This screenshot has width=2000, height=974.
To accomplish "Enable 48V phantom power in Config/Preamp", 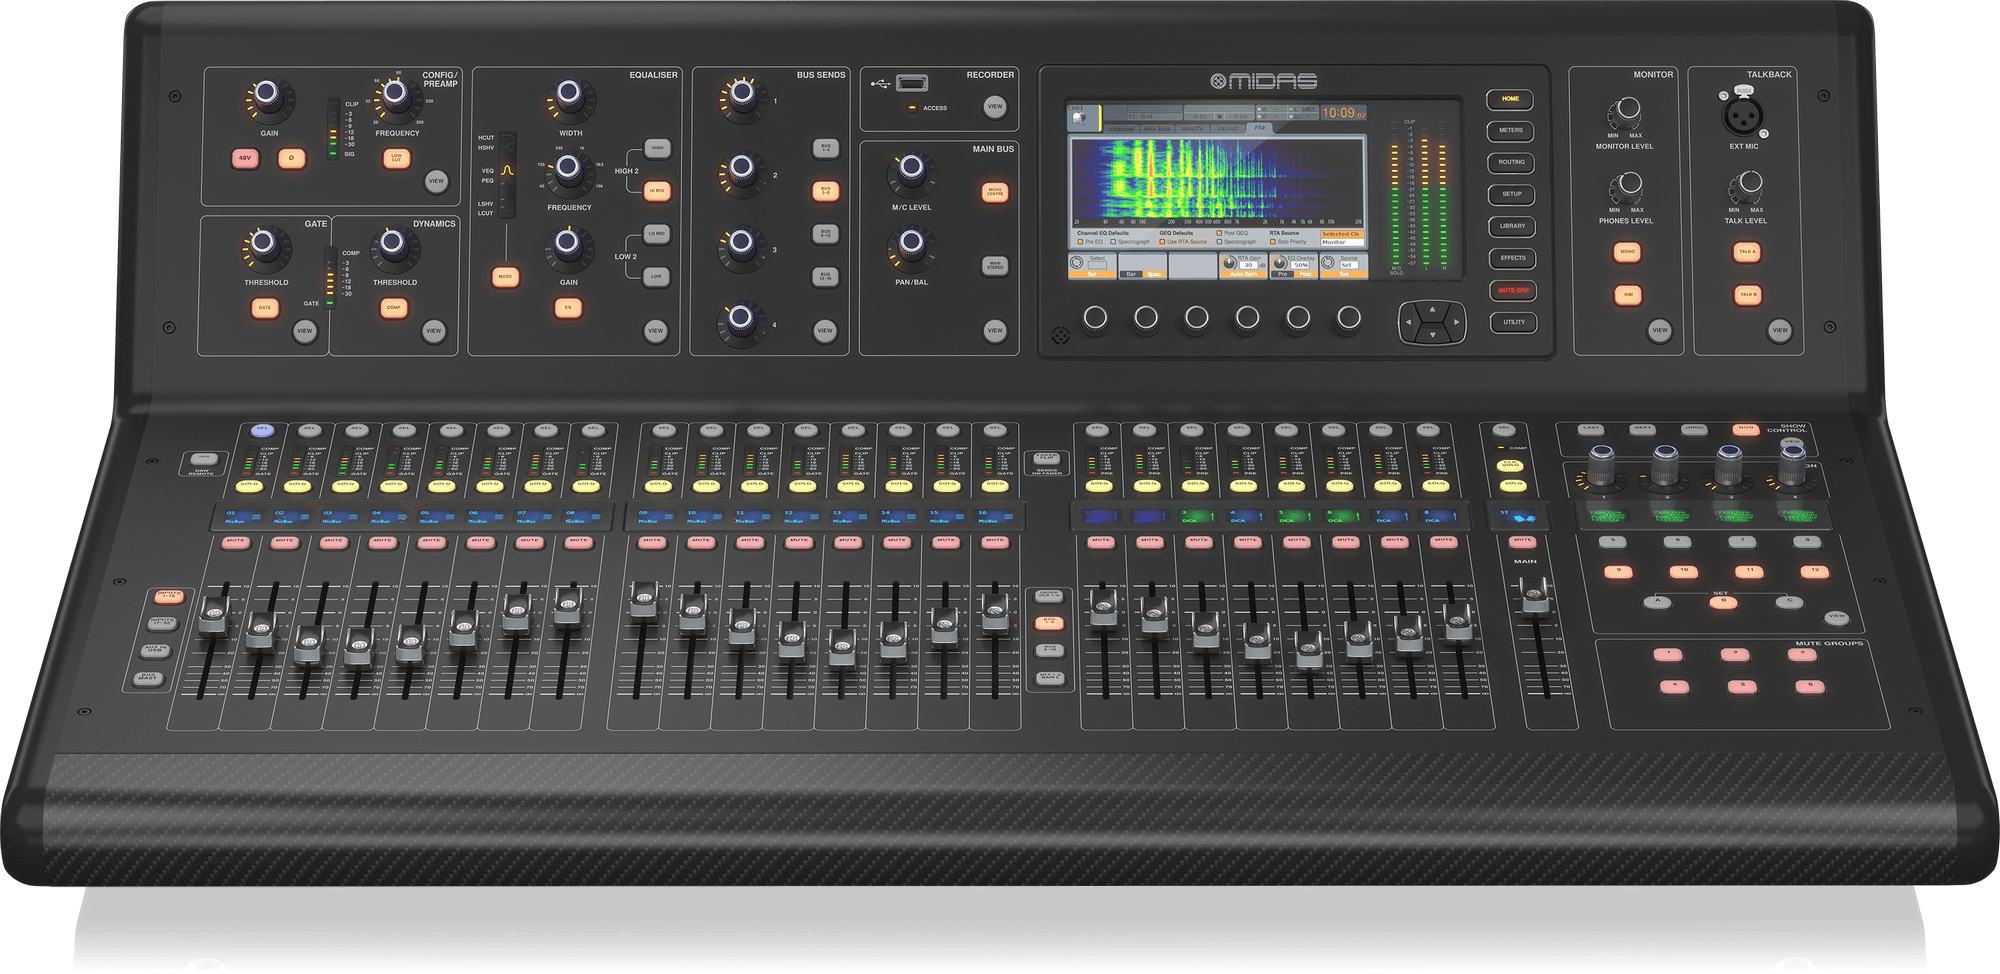I will (243, 157).
